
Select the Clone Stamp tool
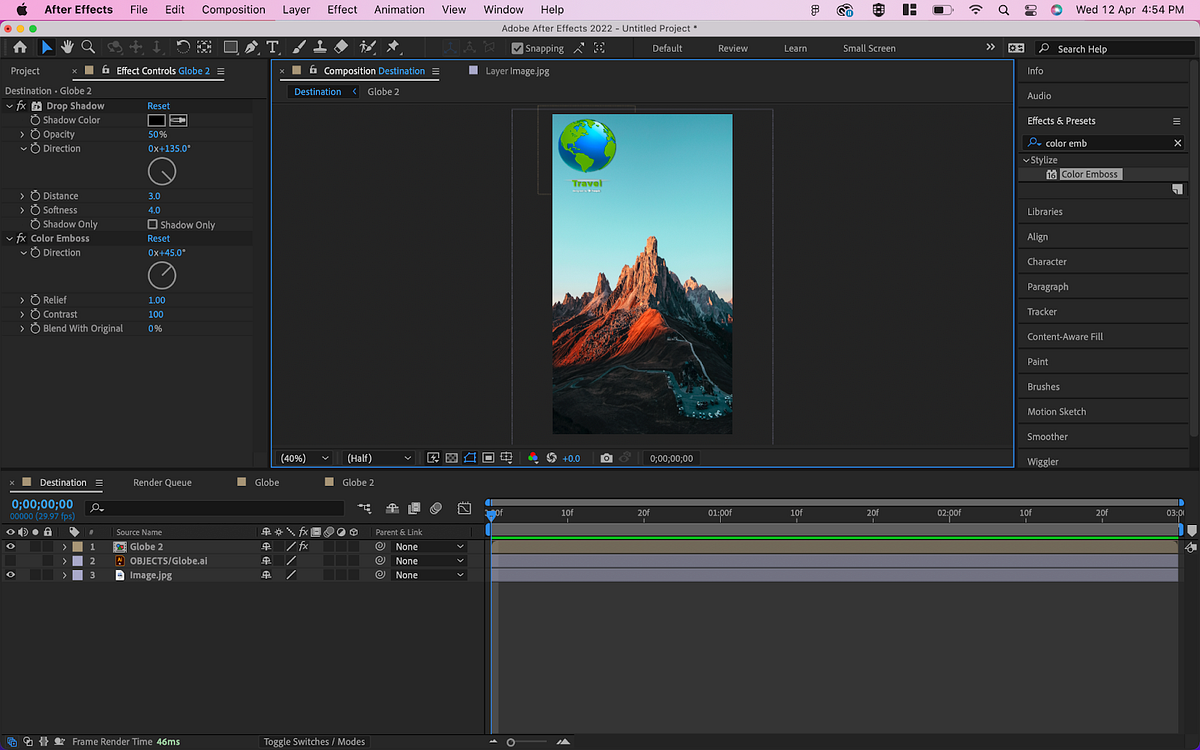click(318, 47)
